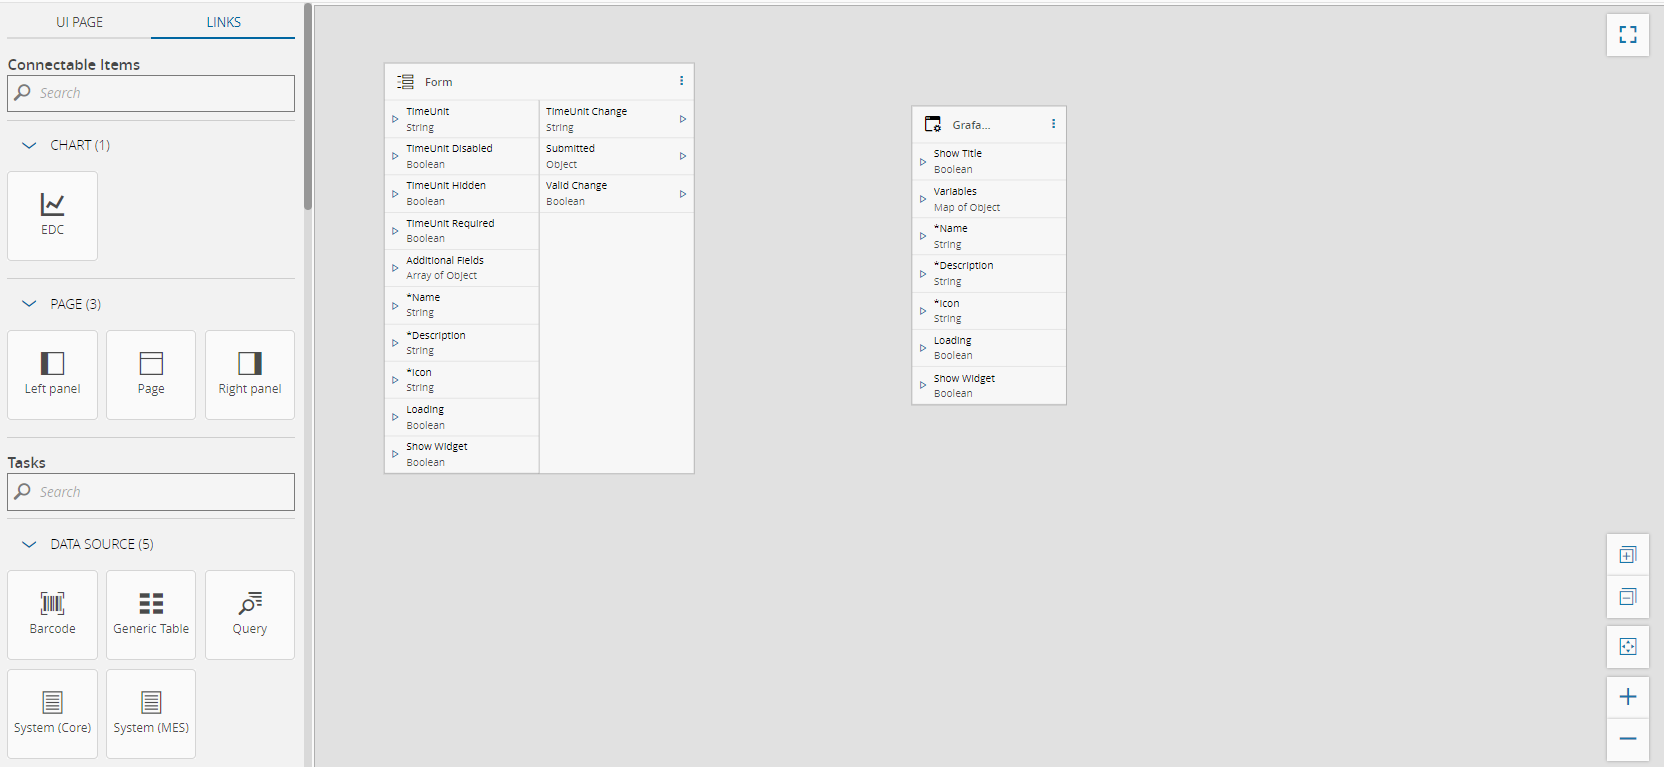Click the fit-to-view canvas button
Image resolution: width=1664 pixels, height=767 pixels.
(1627, 647)
